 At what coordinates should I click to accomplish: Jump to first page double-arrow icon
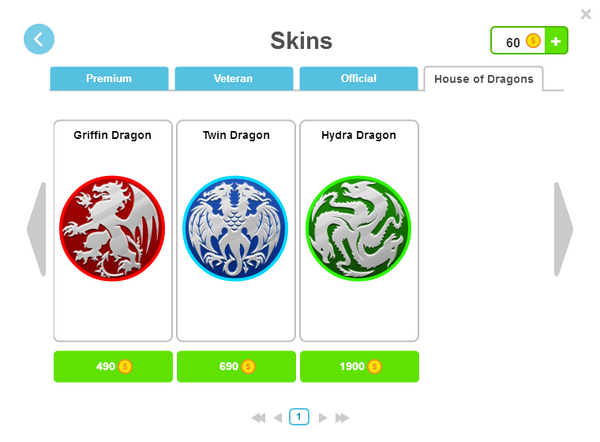259,418
